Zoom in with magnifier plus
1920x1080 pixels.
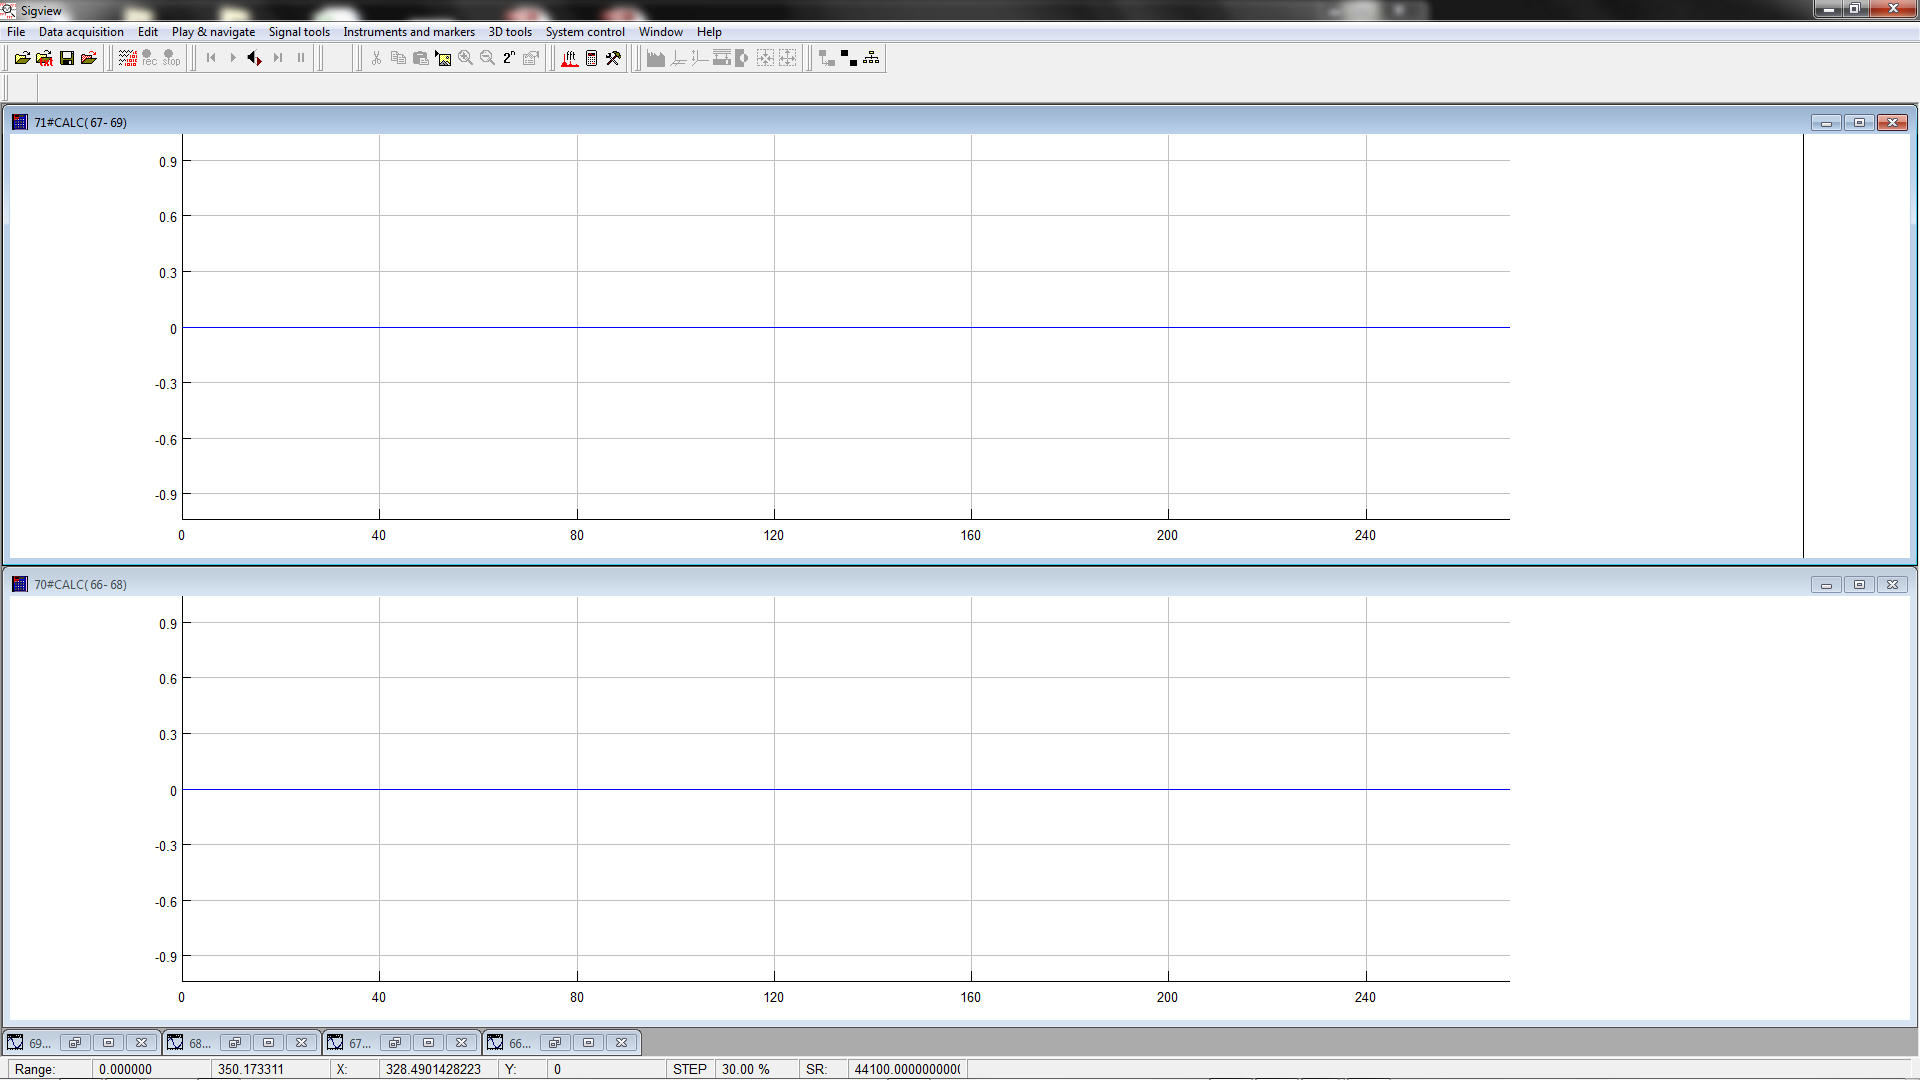pyautogui.click(x=465, y=58)
